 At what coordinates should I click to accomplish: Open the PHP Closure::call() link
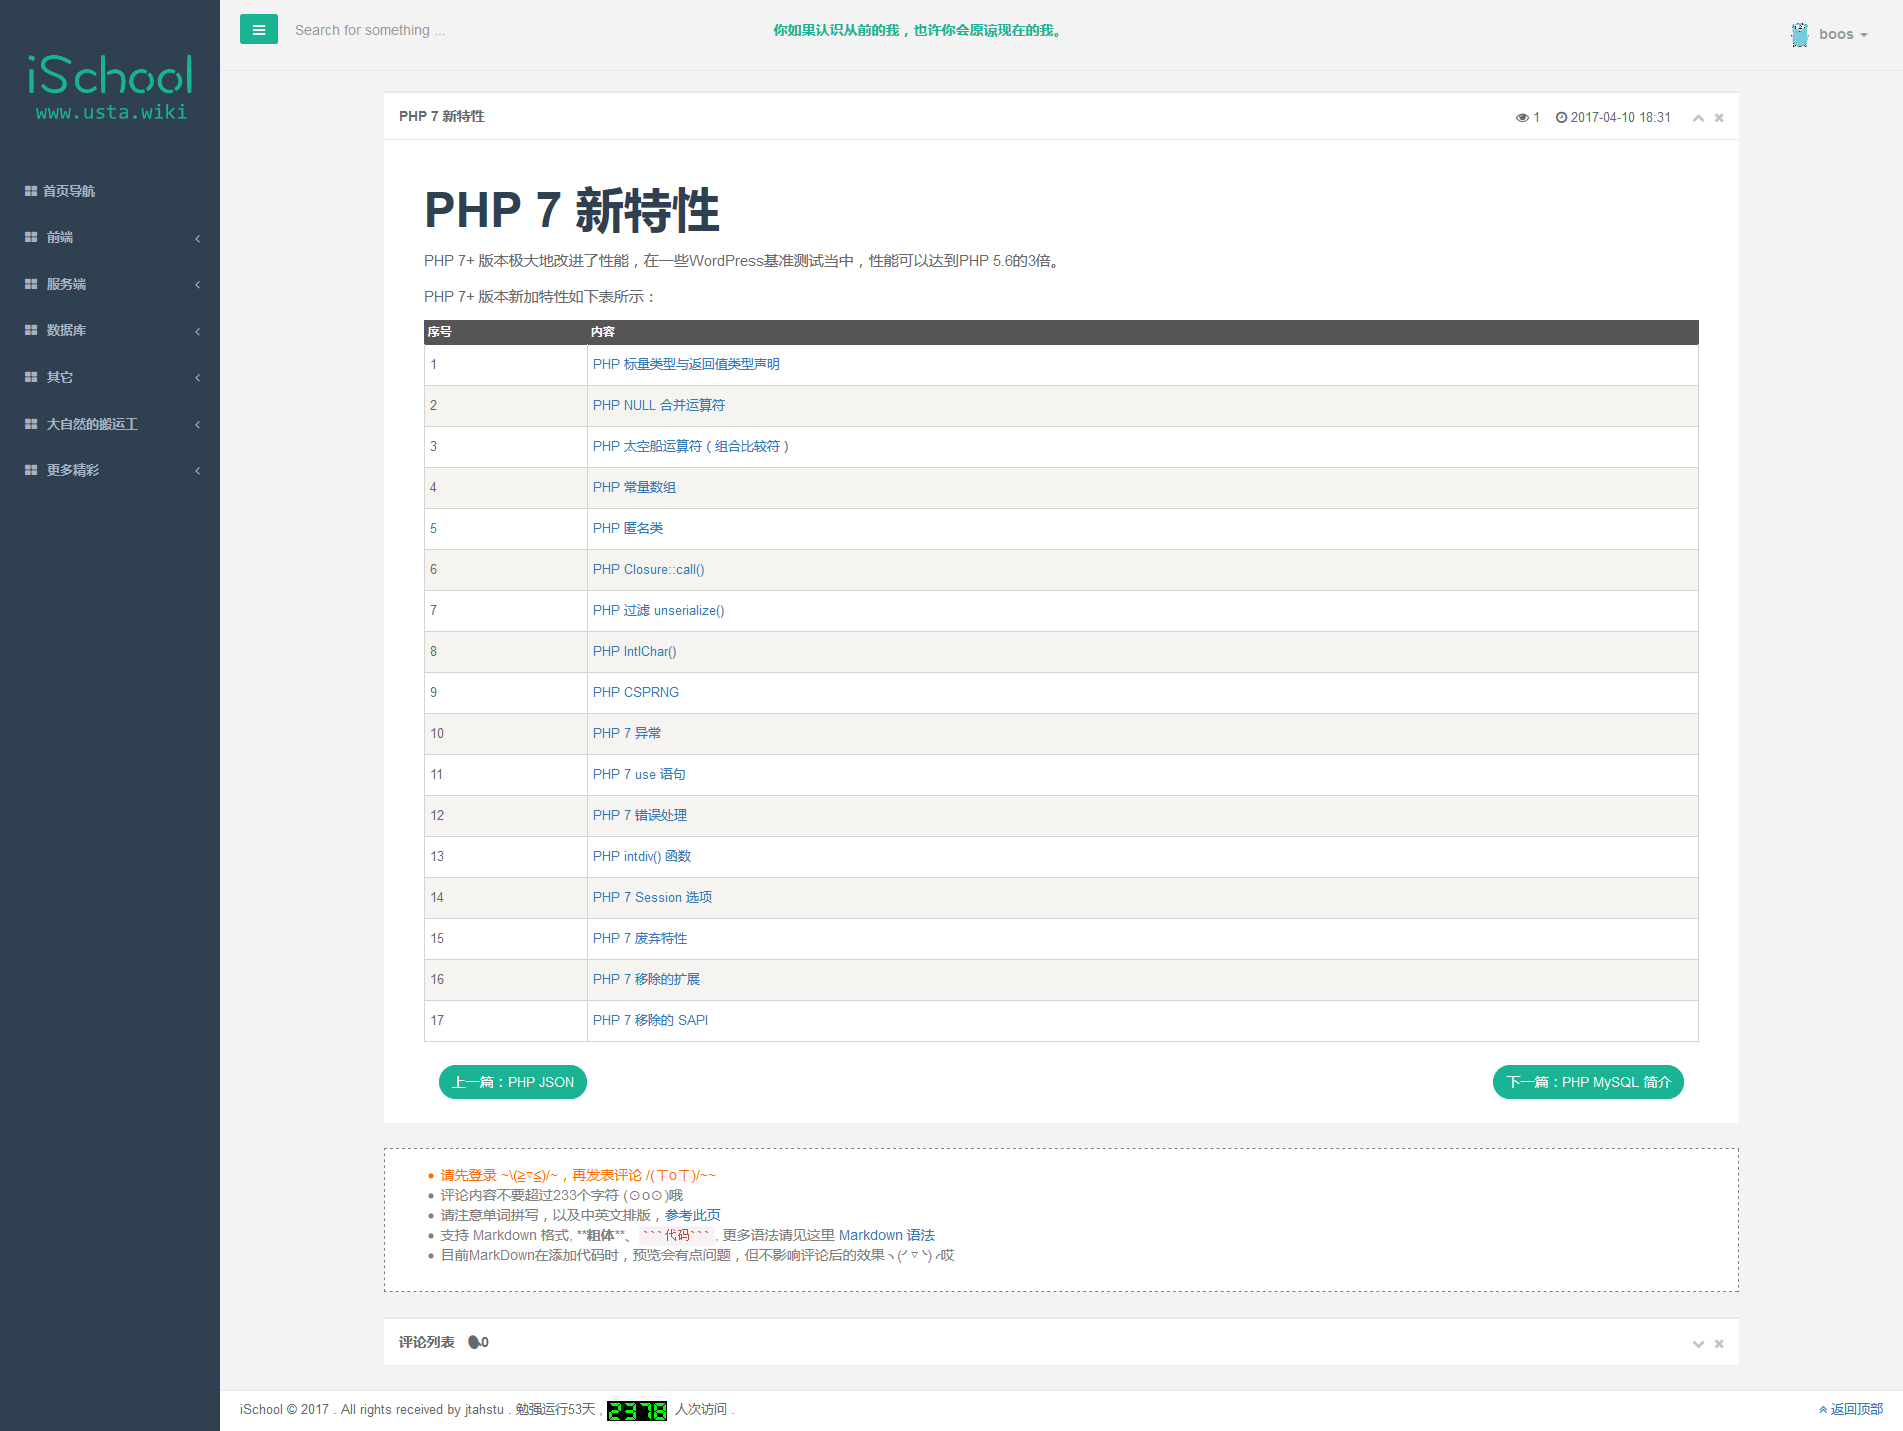[649, 569]
